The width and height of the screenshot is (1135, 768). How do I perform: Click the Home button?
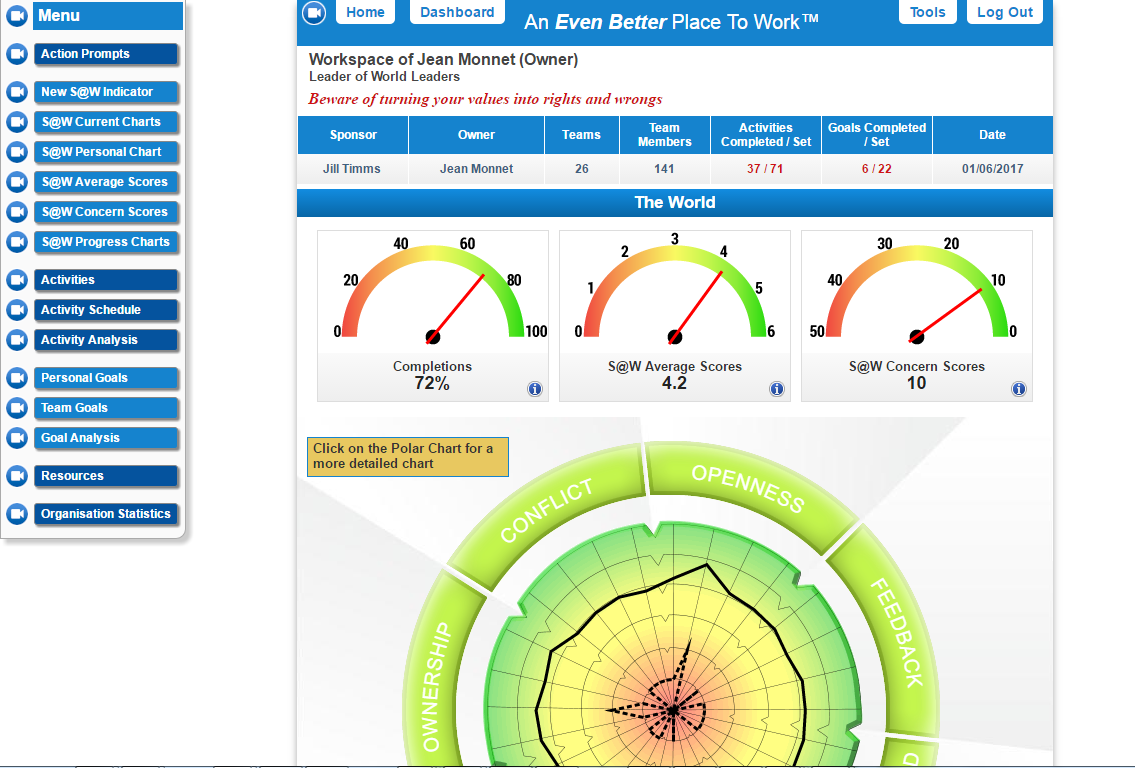click(x=366, y=12)
